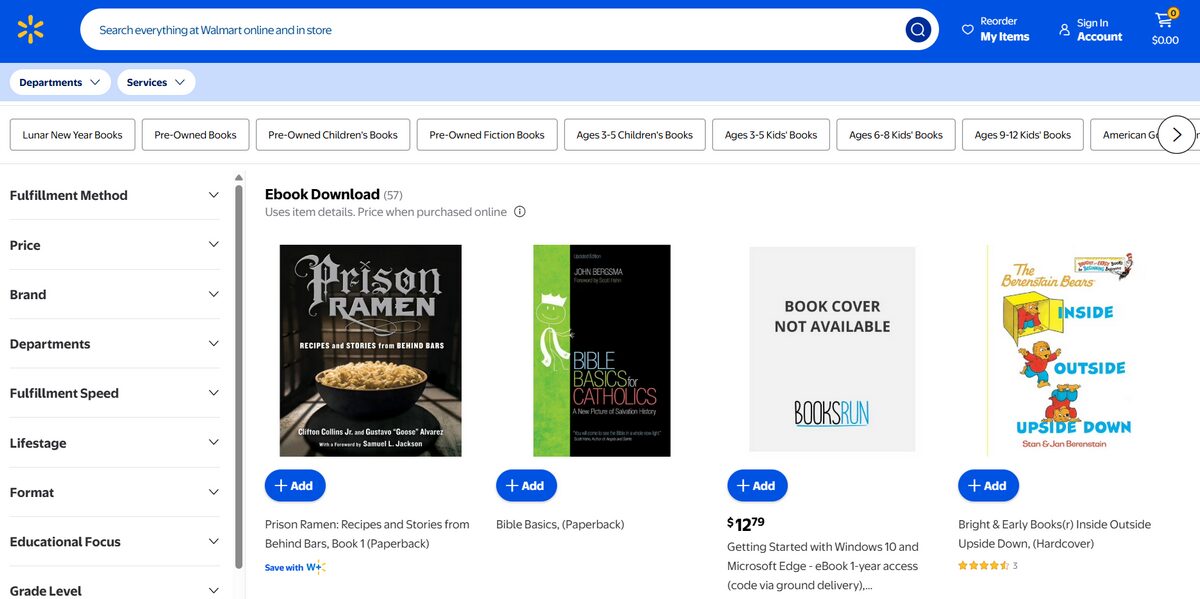Expand the Fulfillment Method filter
The height and width of the screenshot is (599, 1200).
(x=114, y=195)
